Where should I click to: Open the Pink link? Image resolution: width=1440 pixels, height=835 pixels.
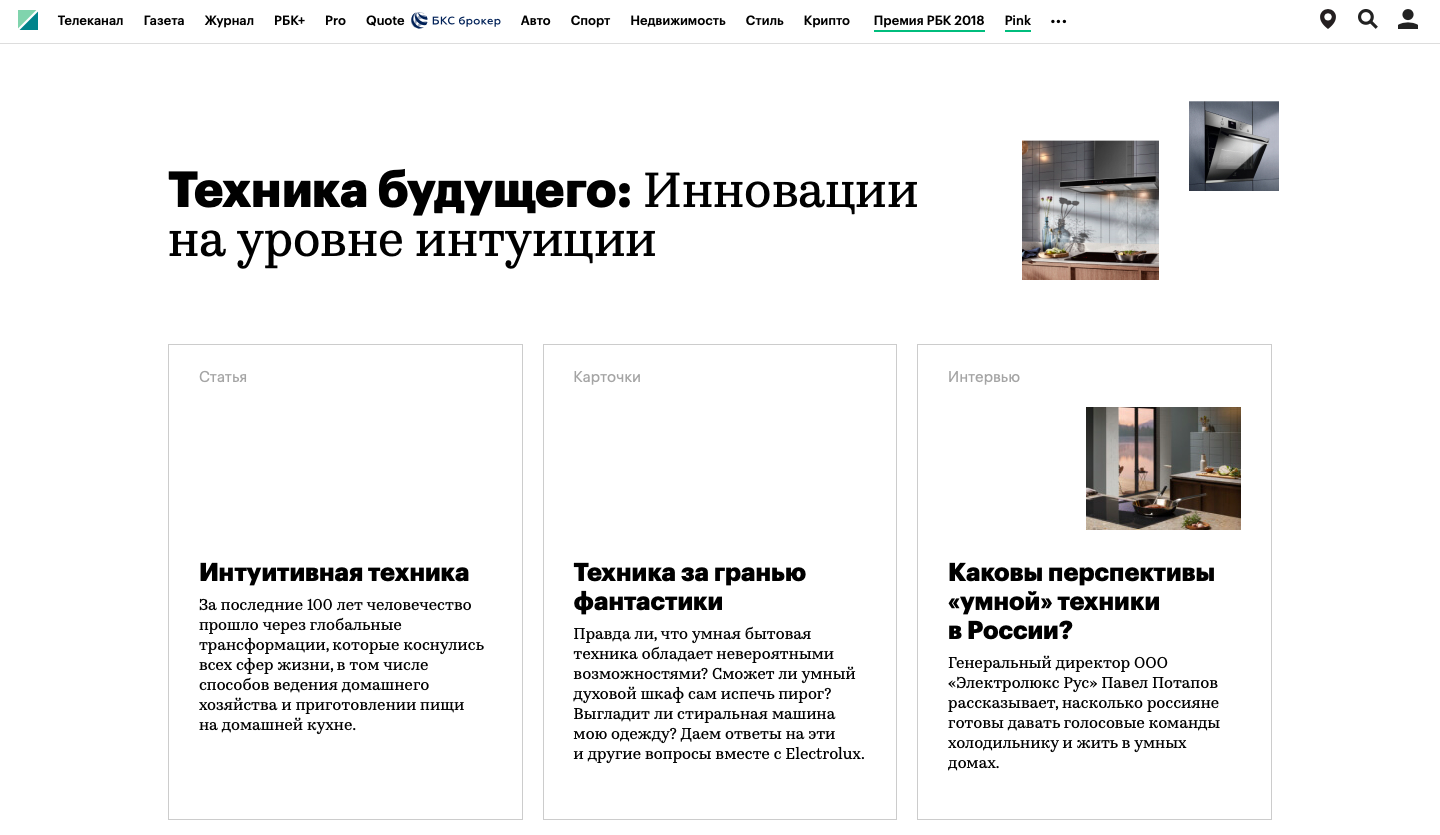pos(1018,20)
